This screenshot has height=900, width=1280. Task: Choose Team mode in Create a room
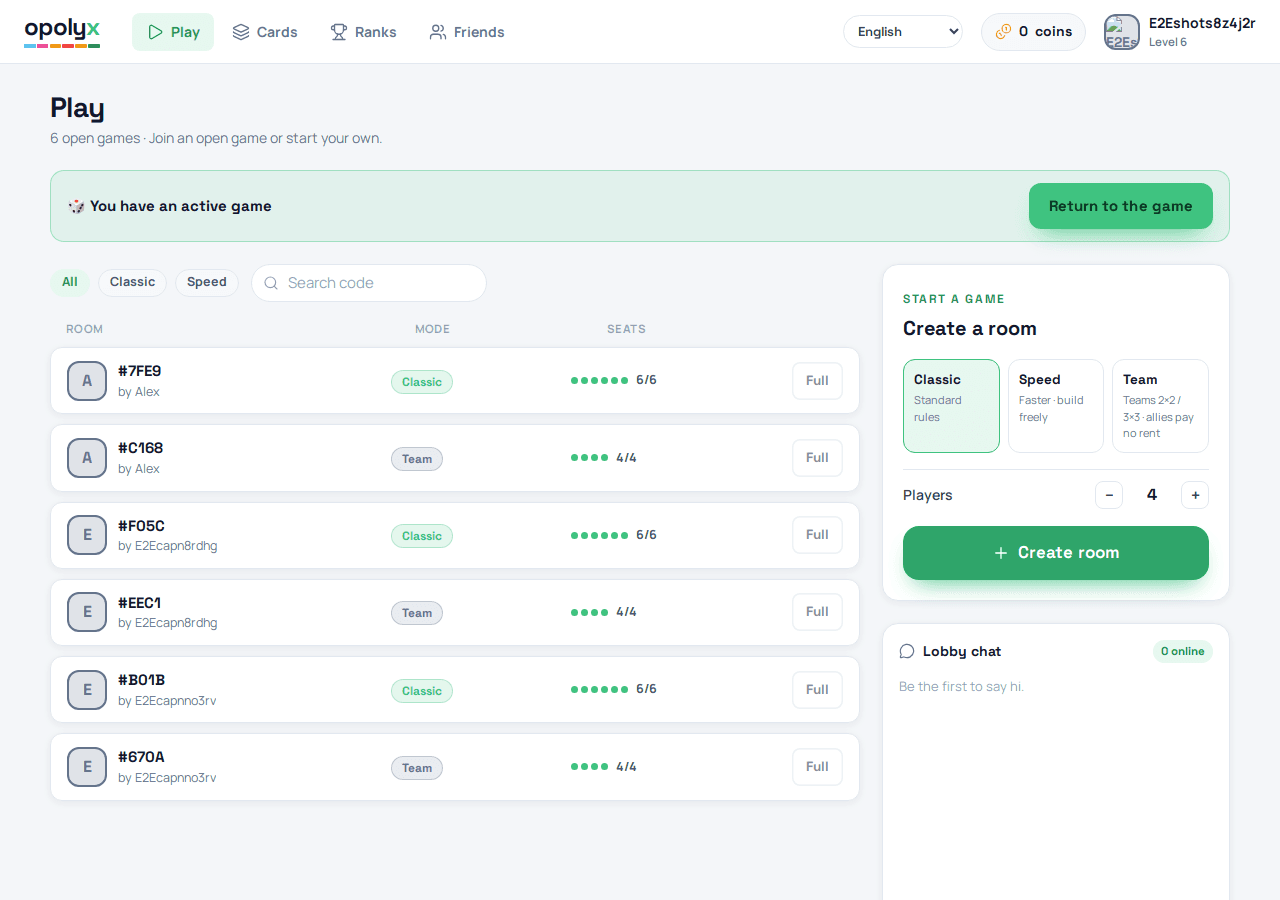1160,406
